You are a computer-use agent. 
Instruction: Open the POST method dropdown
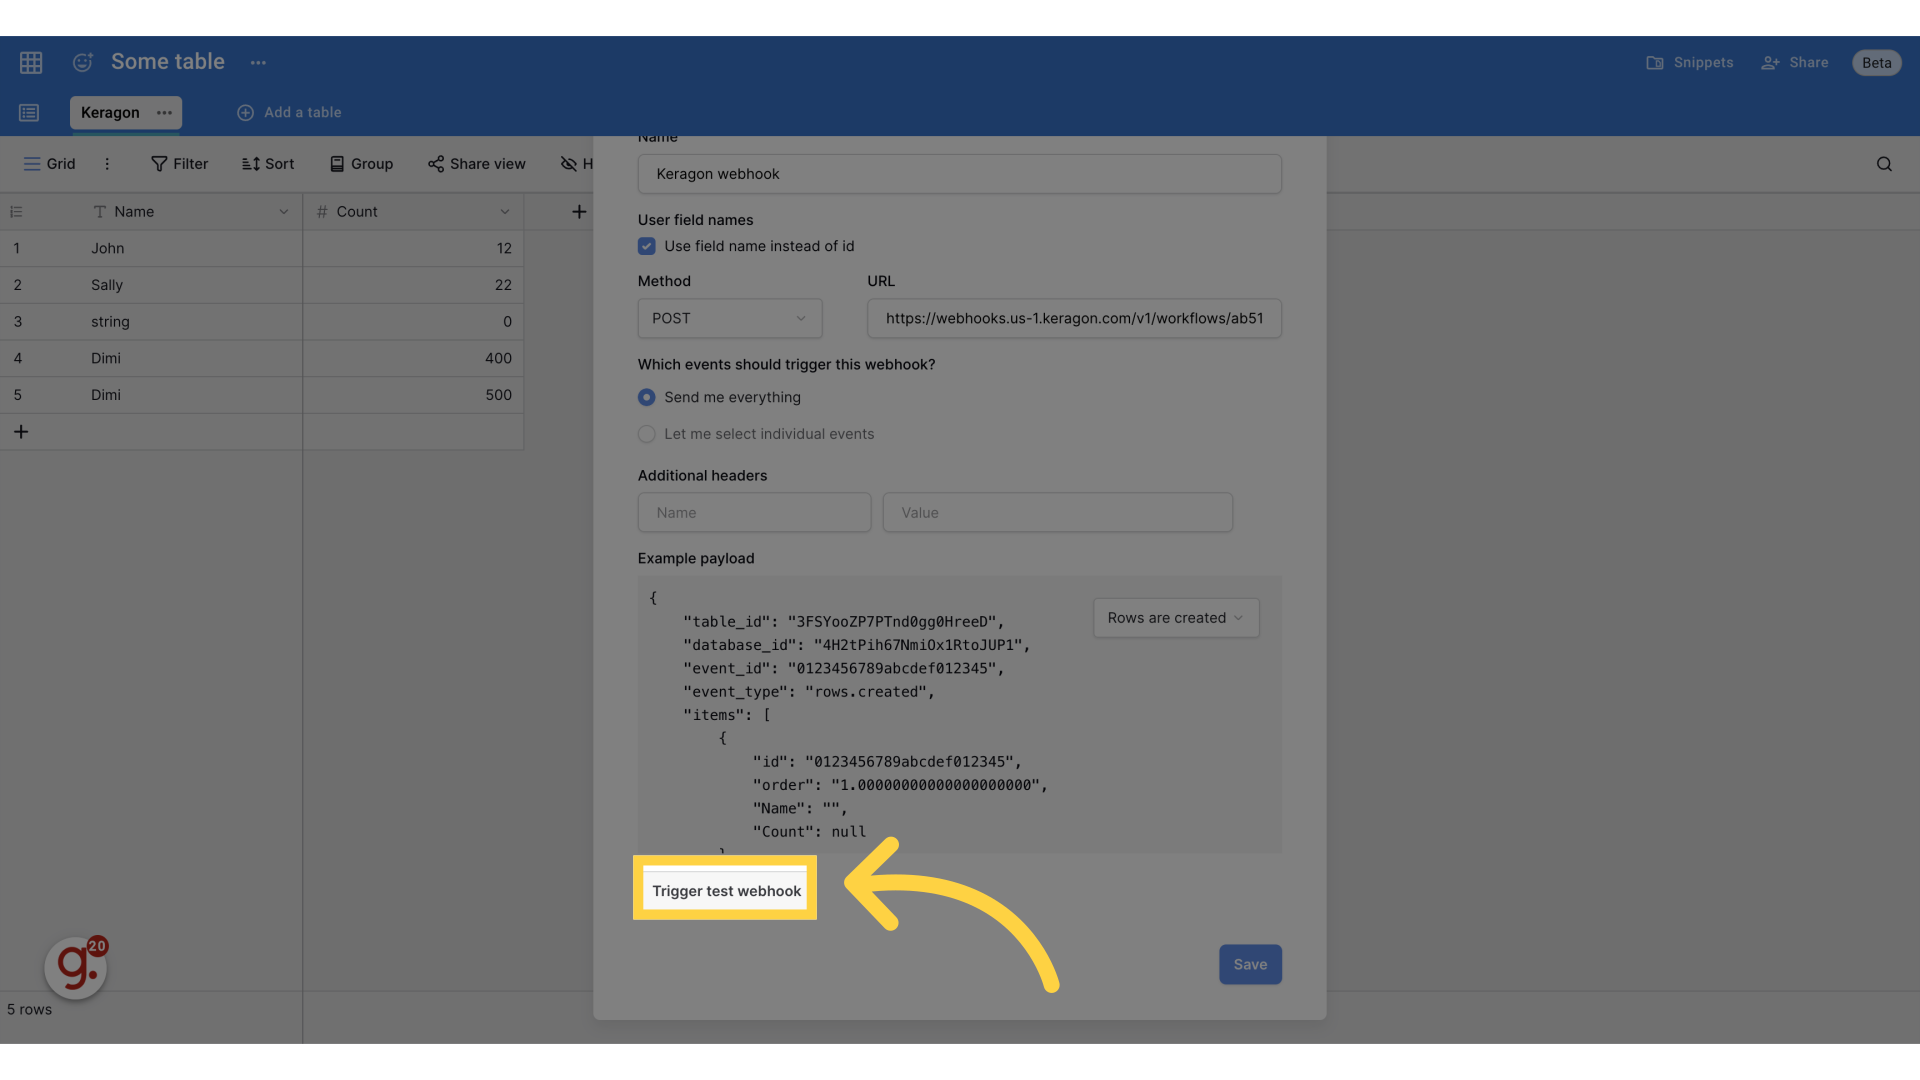(x=730, y=318)
